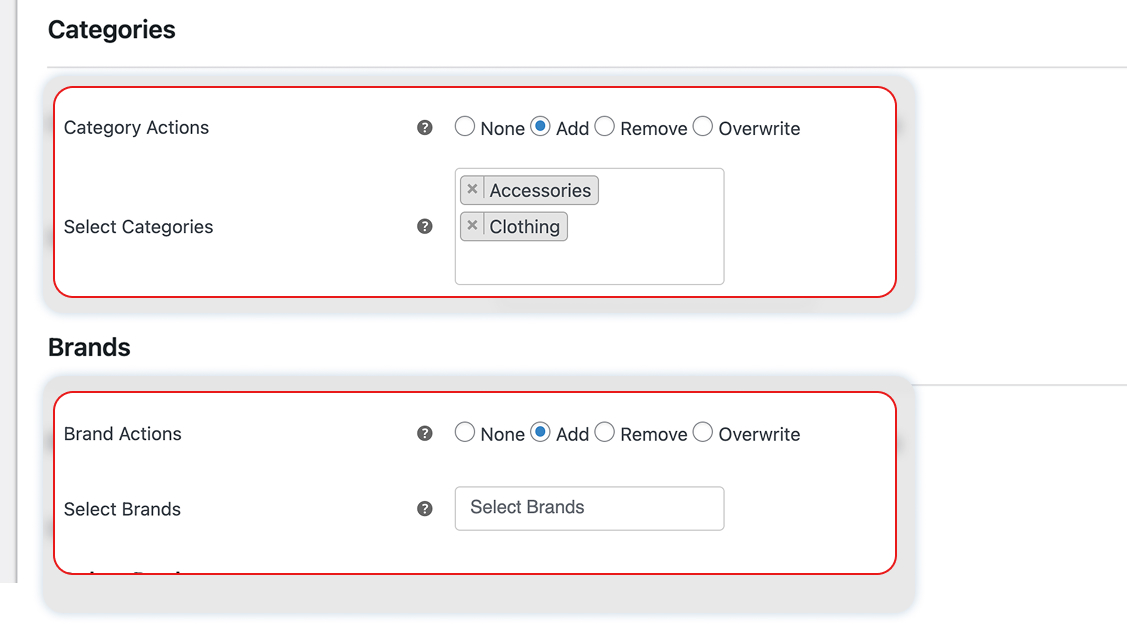Click the Clothing tag label

pyautogui.click(x=525, y=226)
